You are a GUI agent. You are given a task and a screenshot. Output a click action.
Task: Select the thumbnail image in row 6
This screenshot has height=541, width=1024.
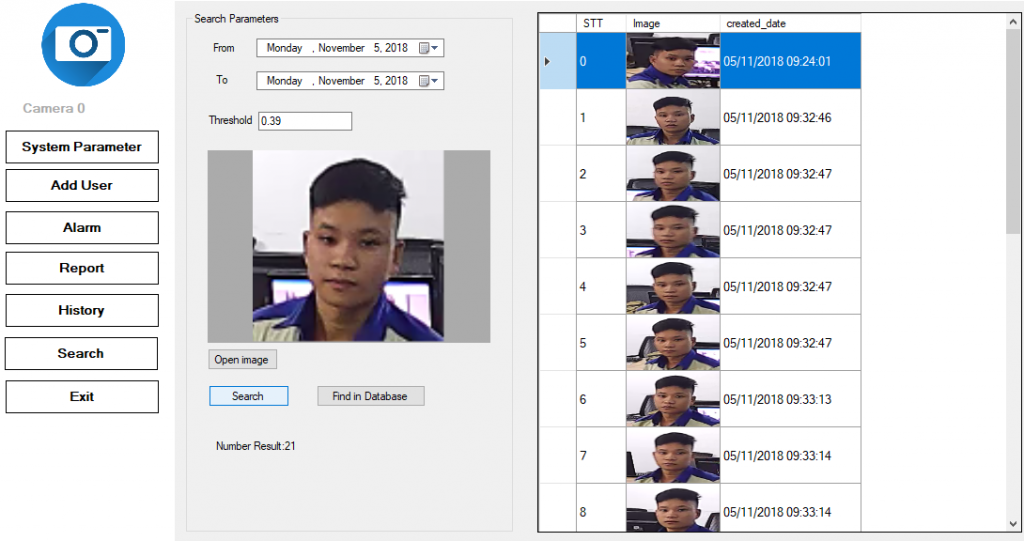pyautogui.click(x=673, y=399)
